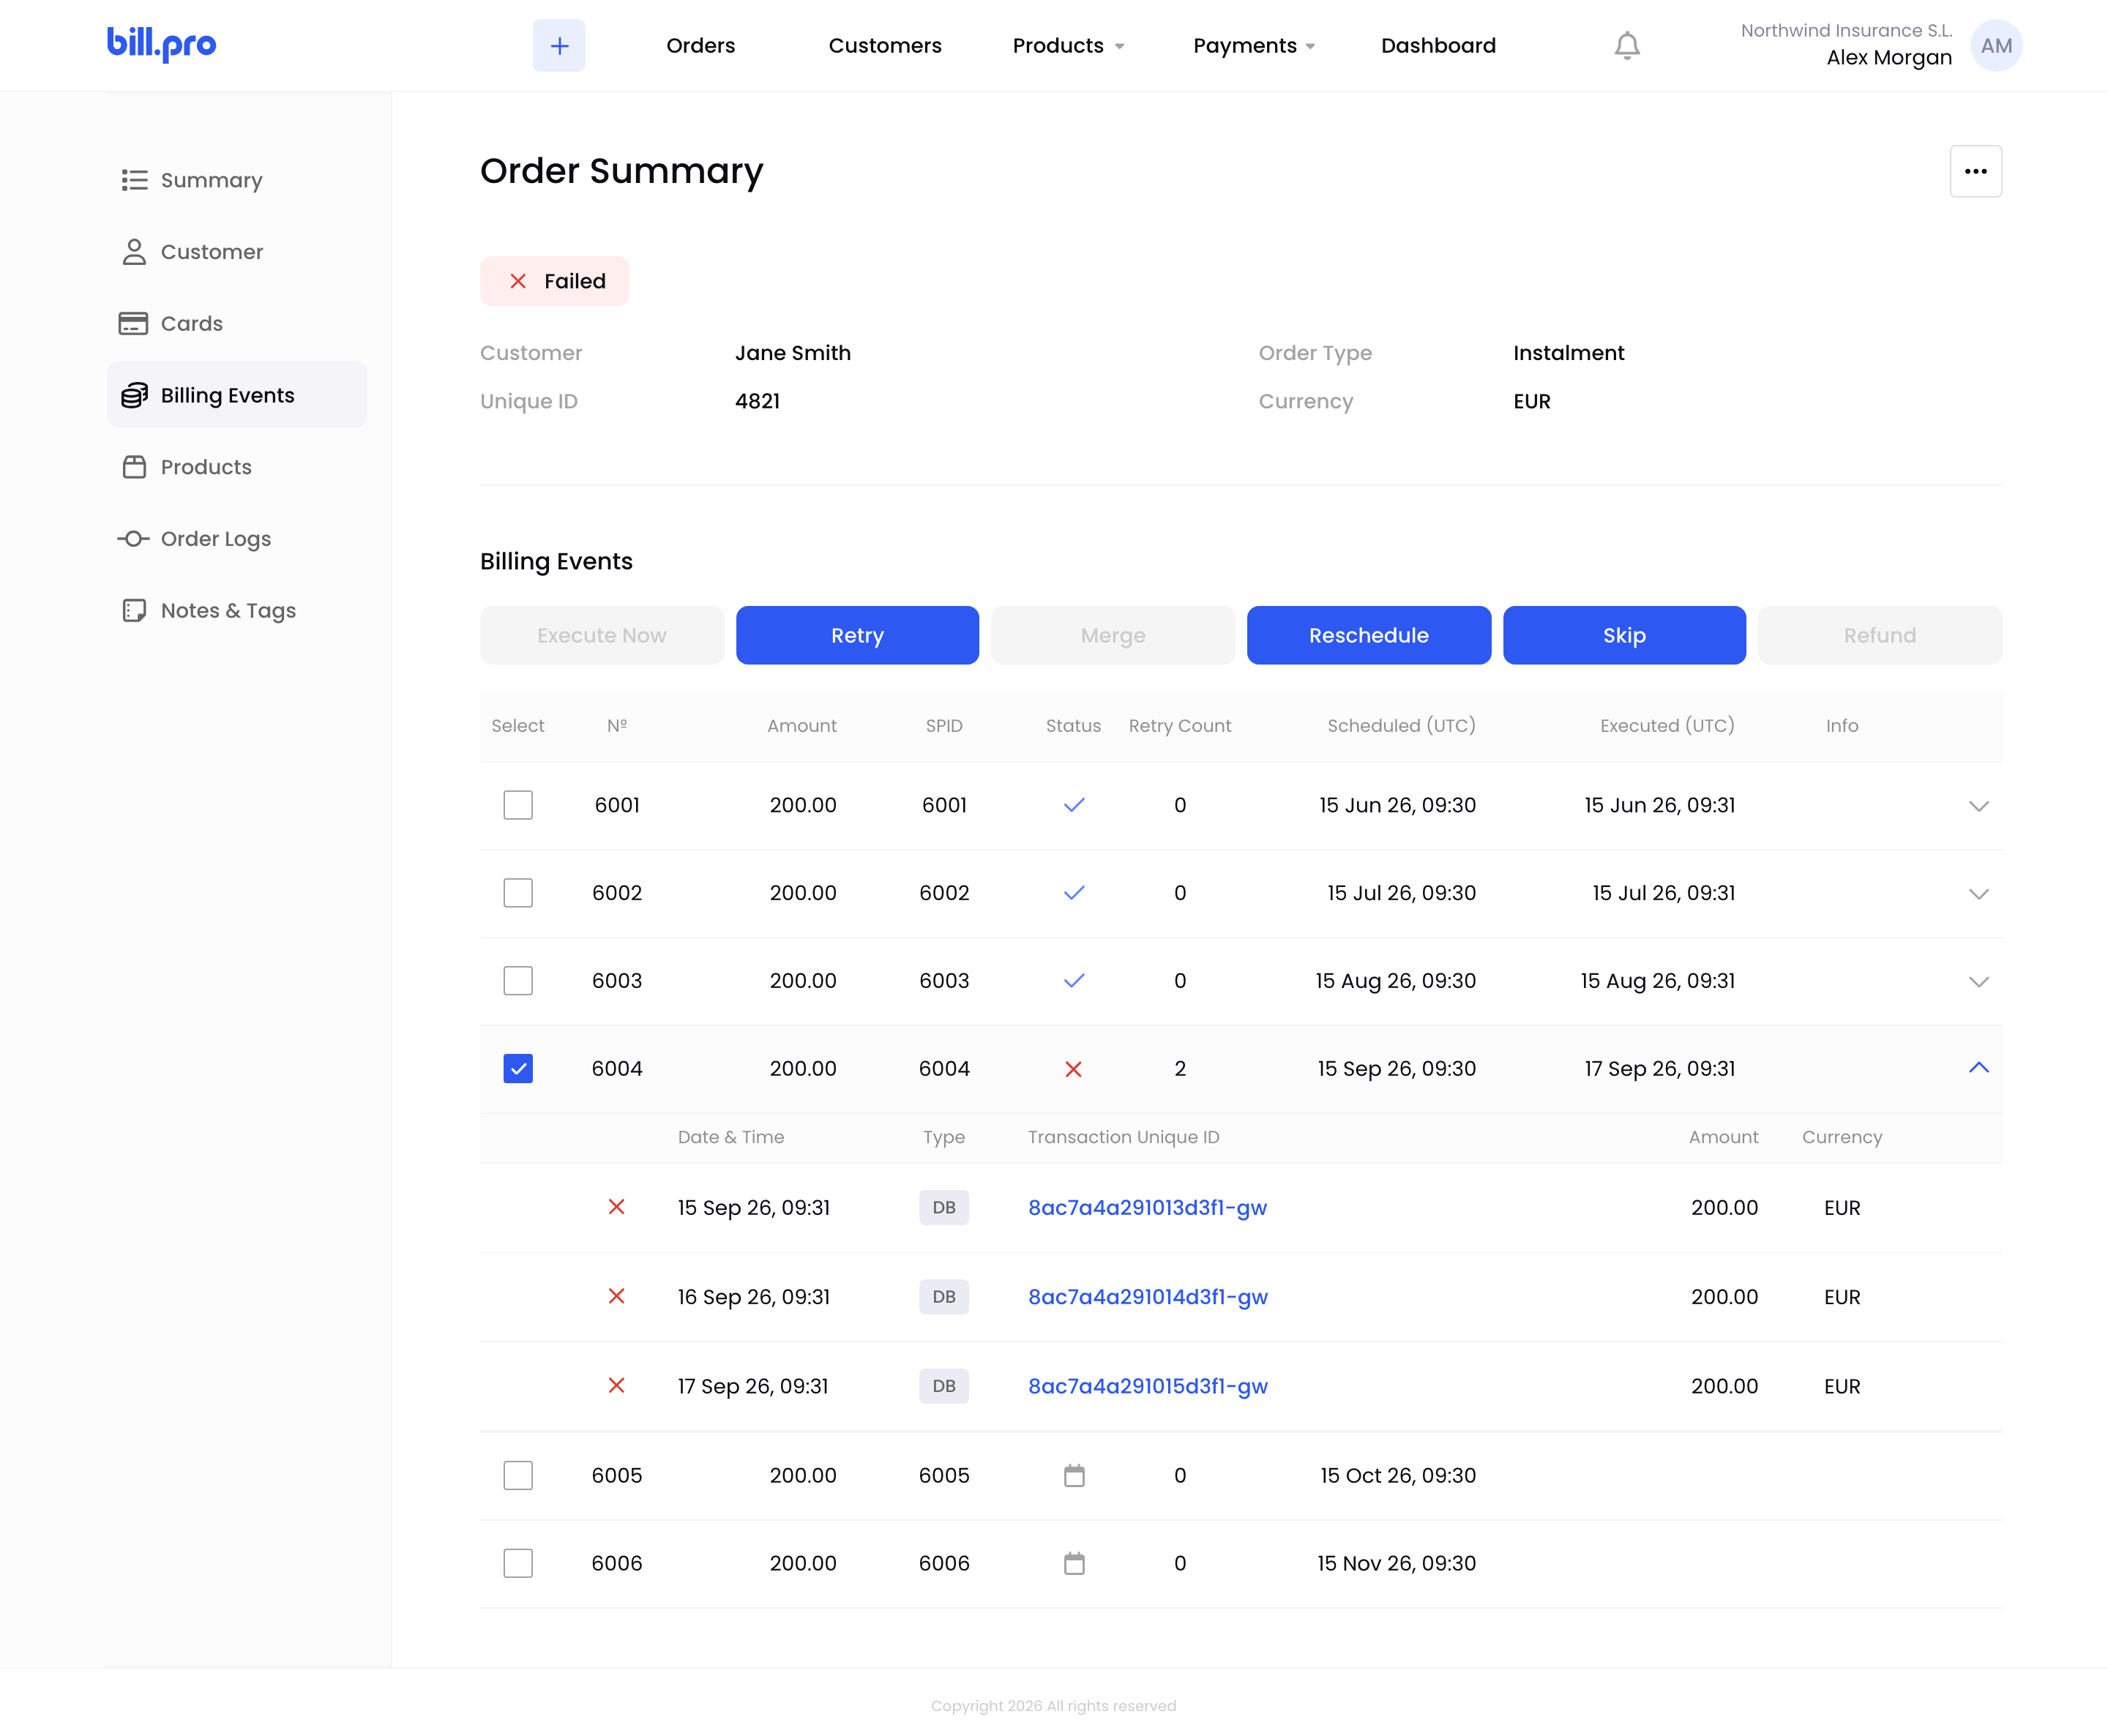Screen dimensions: 2108x1736
Task: Select checkbox for billing event 6002
Action: [518, 893]
